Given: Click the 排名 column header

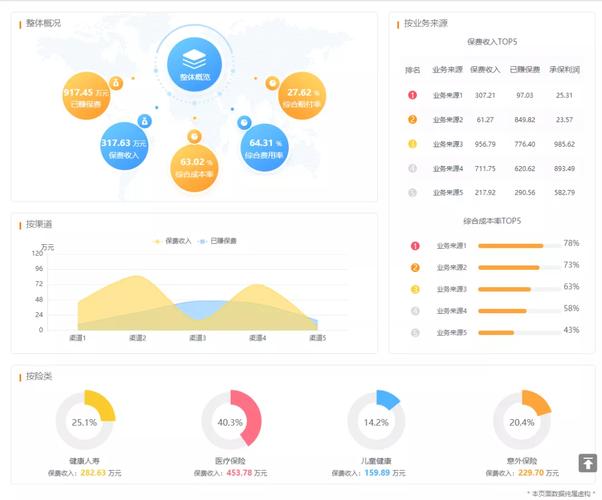Looking at the screenshot, I should pos(412,70).
